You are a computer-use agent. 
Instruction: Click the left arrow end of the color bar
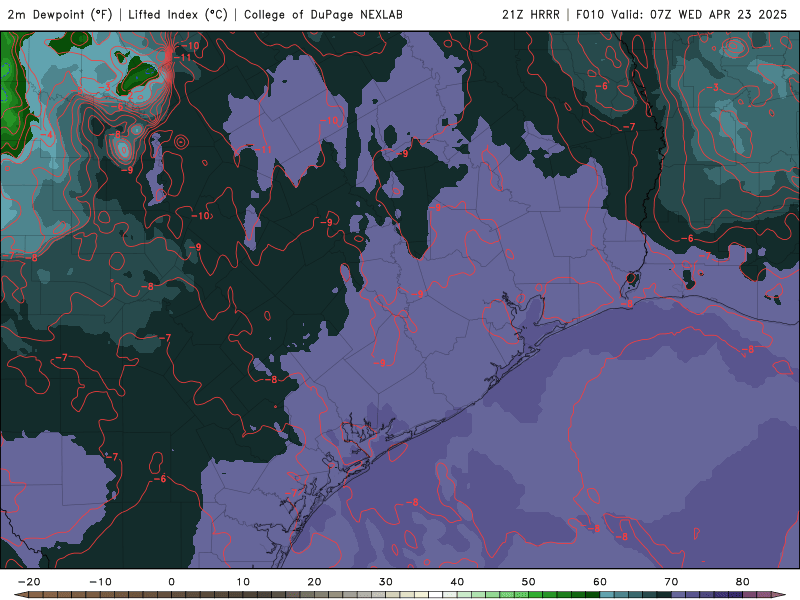pos(20,595)
